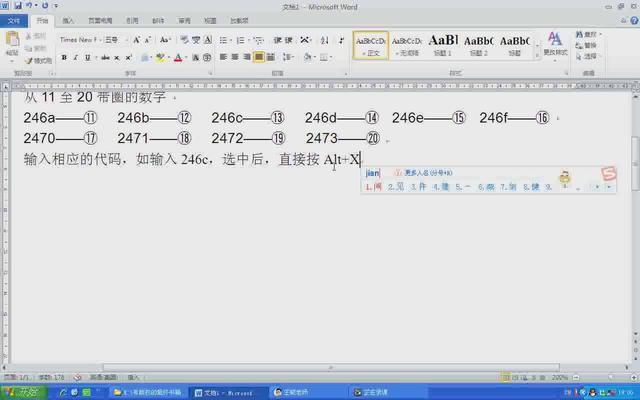Toggle Strikethrough formatting
The height and width of the screenshot is (400, 640).
click(x=105, y=58)
